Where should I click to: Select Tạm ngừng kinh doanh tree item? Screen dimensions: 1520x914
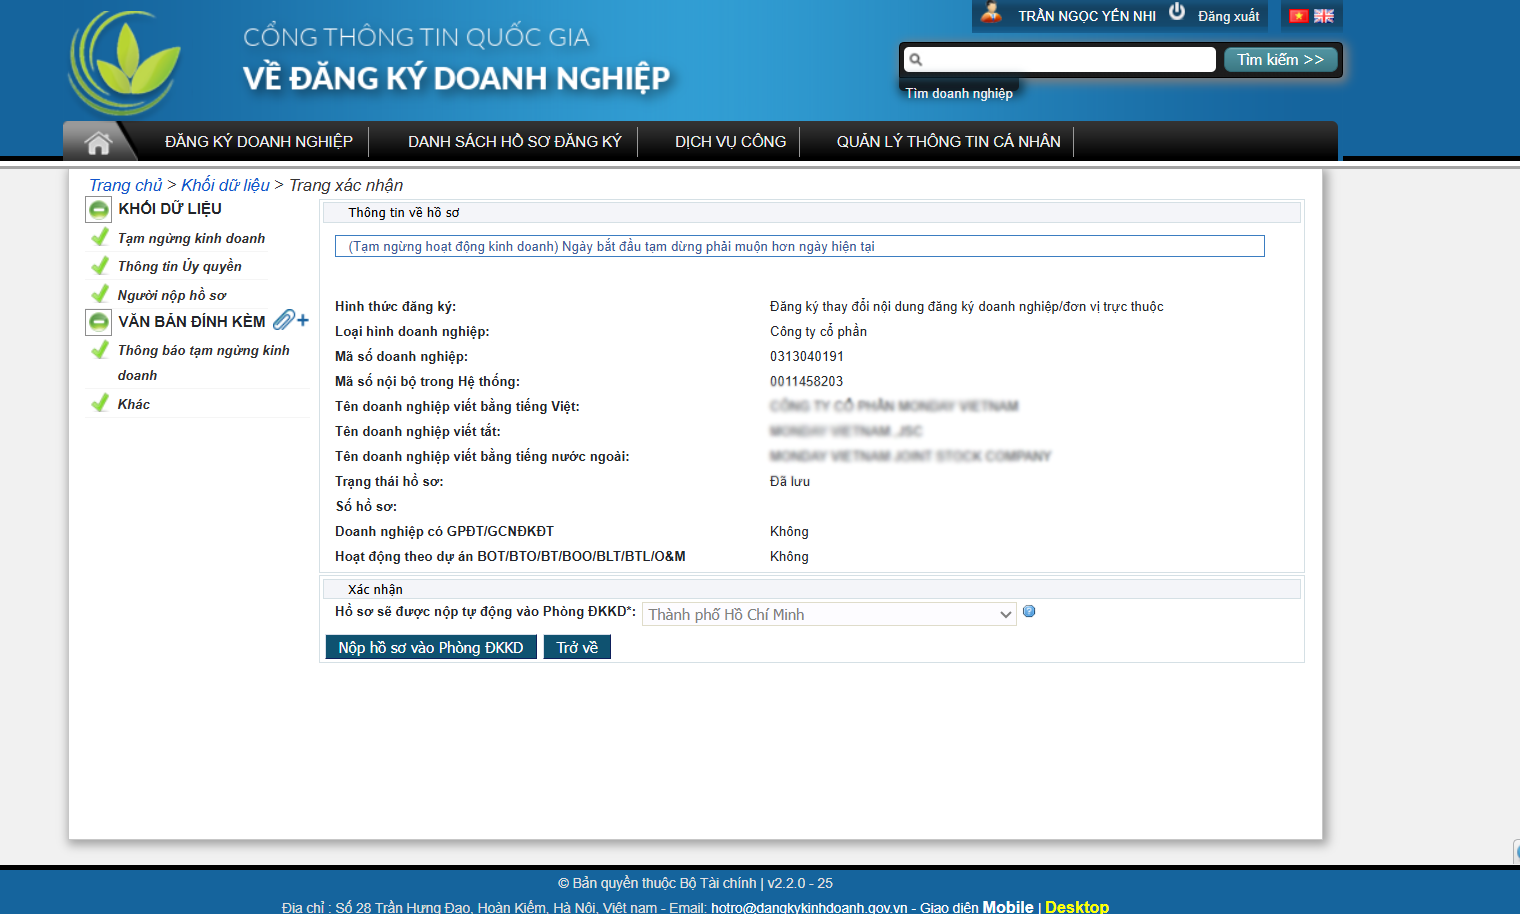pos(191,238)
